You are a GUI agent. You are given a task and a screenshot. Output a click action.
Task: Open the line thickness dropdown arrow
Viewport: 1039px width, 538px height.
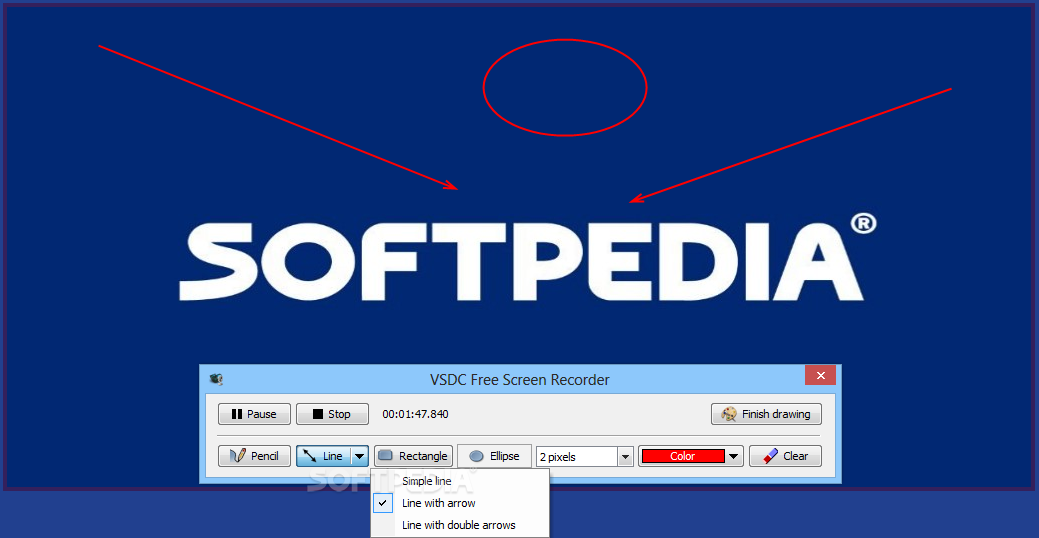[625, 457]
